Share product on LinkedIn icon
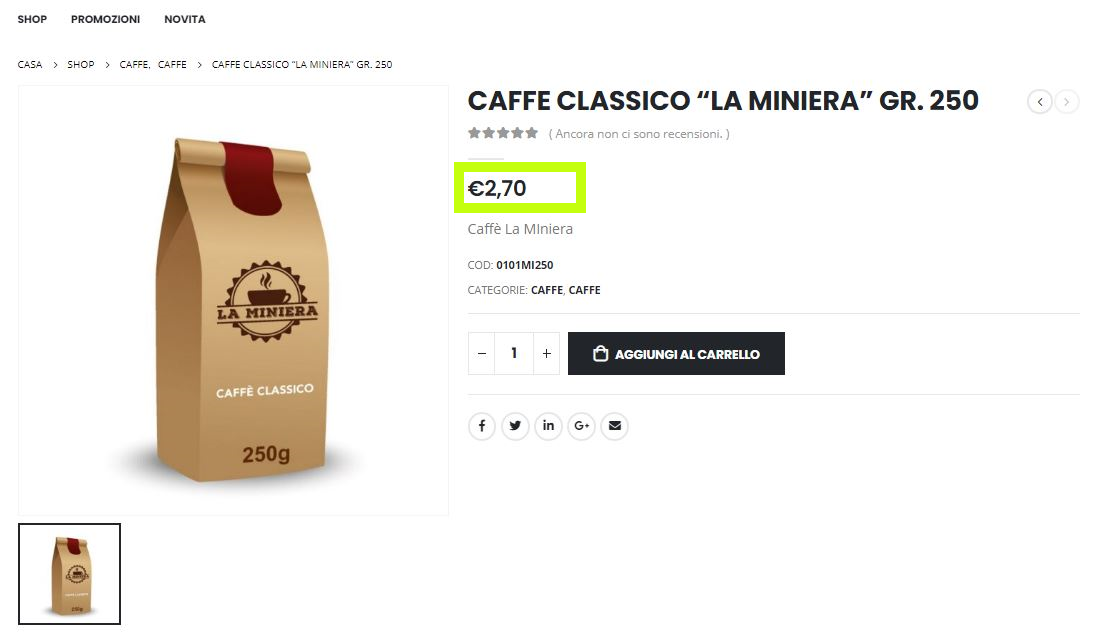 tap(548, 426)
